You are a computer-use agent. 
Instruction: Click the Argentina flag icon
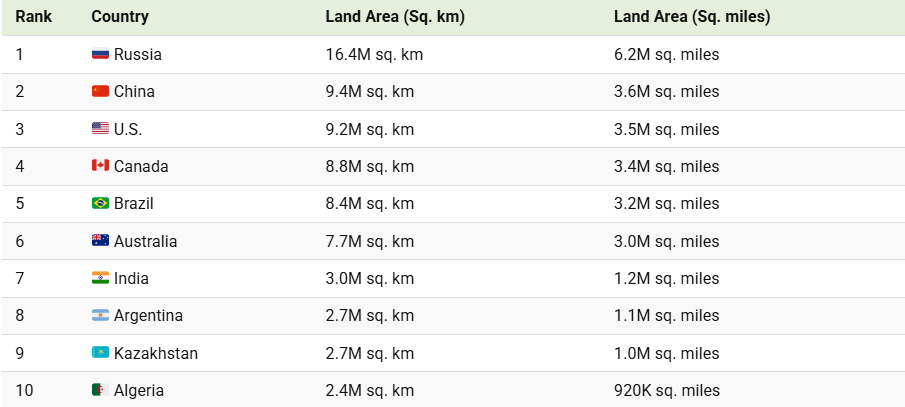click(100, 316)
